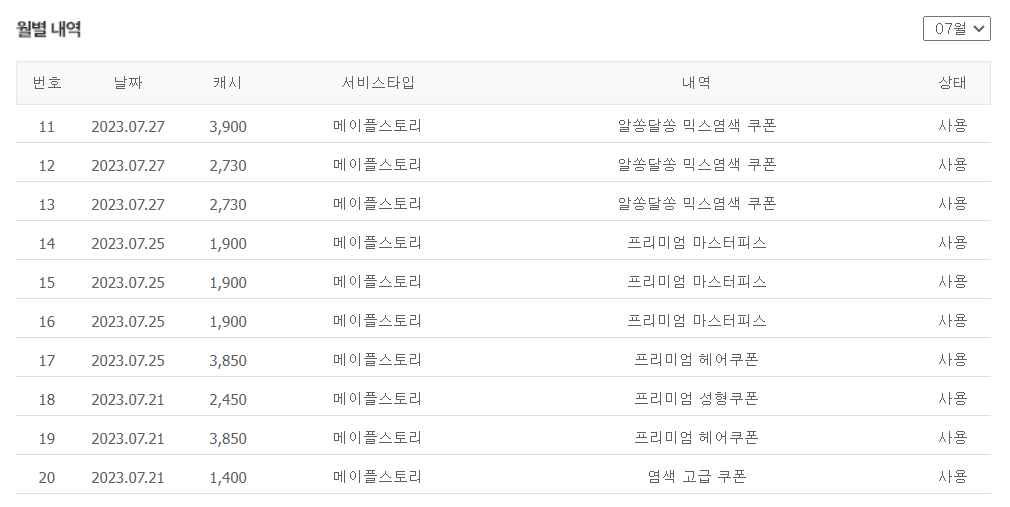Click 메이플스토리 service type in row 15

click(x=378, y=282)
